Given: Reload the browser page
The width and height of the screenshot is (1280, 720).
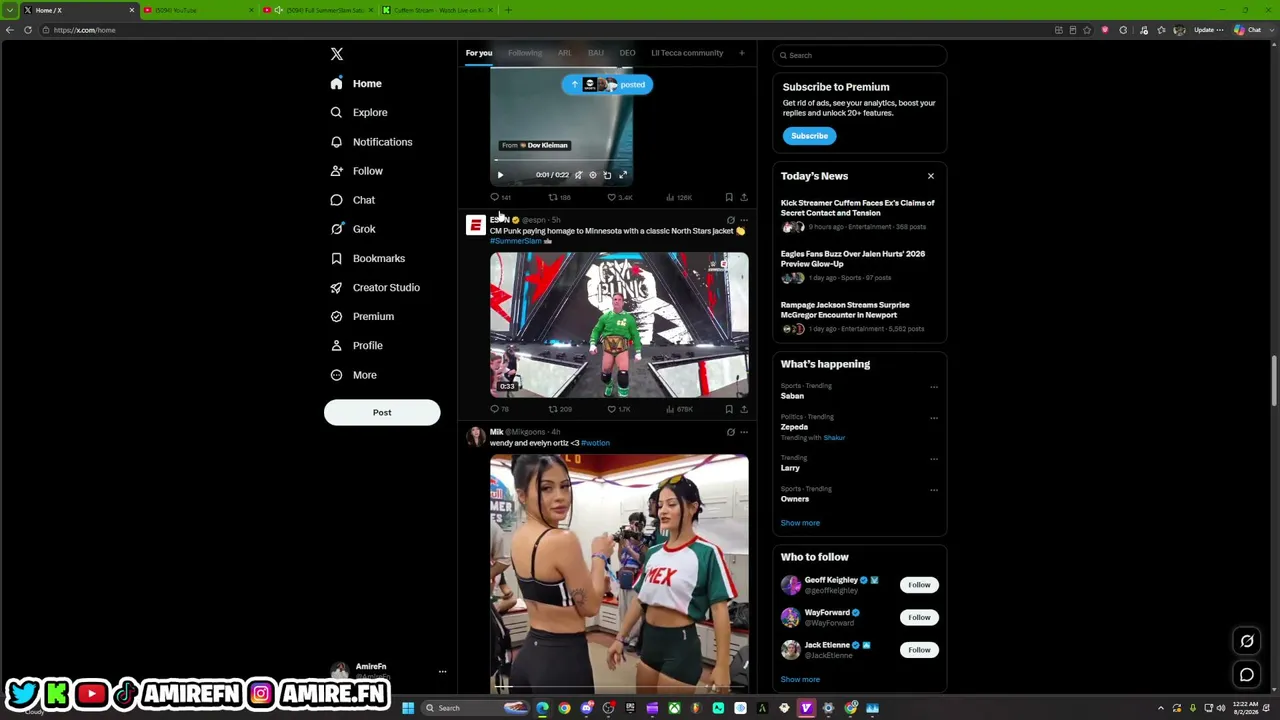Looking at the screenshot, I should coord(28,30).
